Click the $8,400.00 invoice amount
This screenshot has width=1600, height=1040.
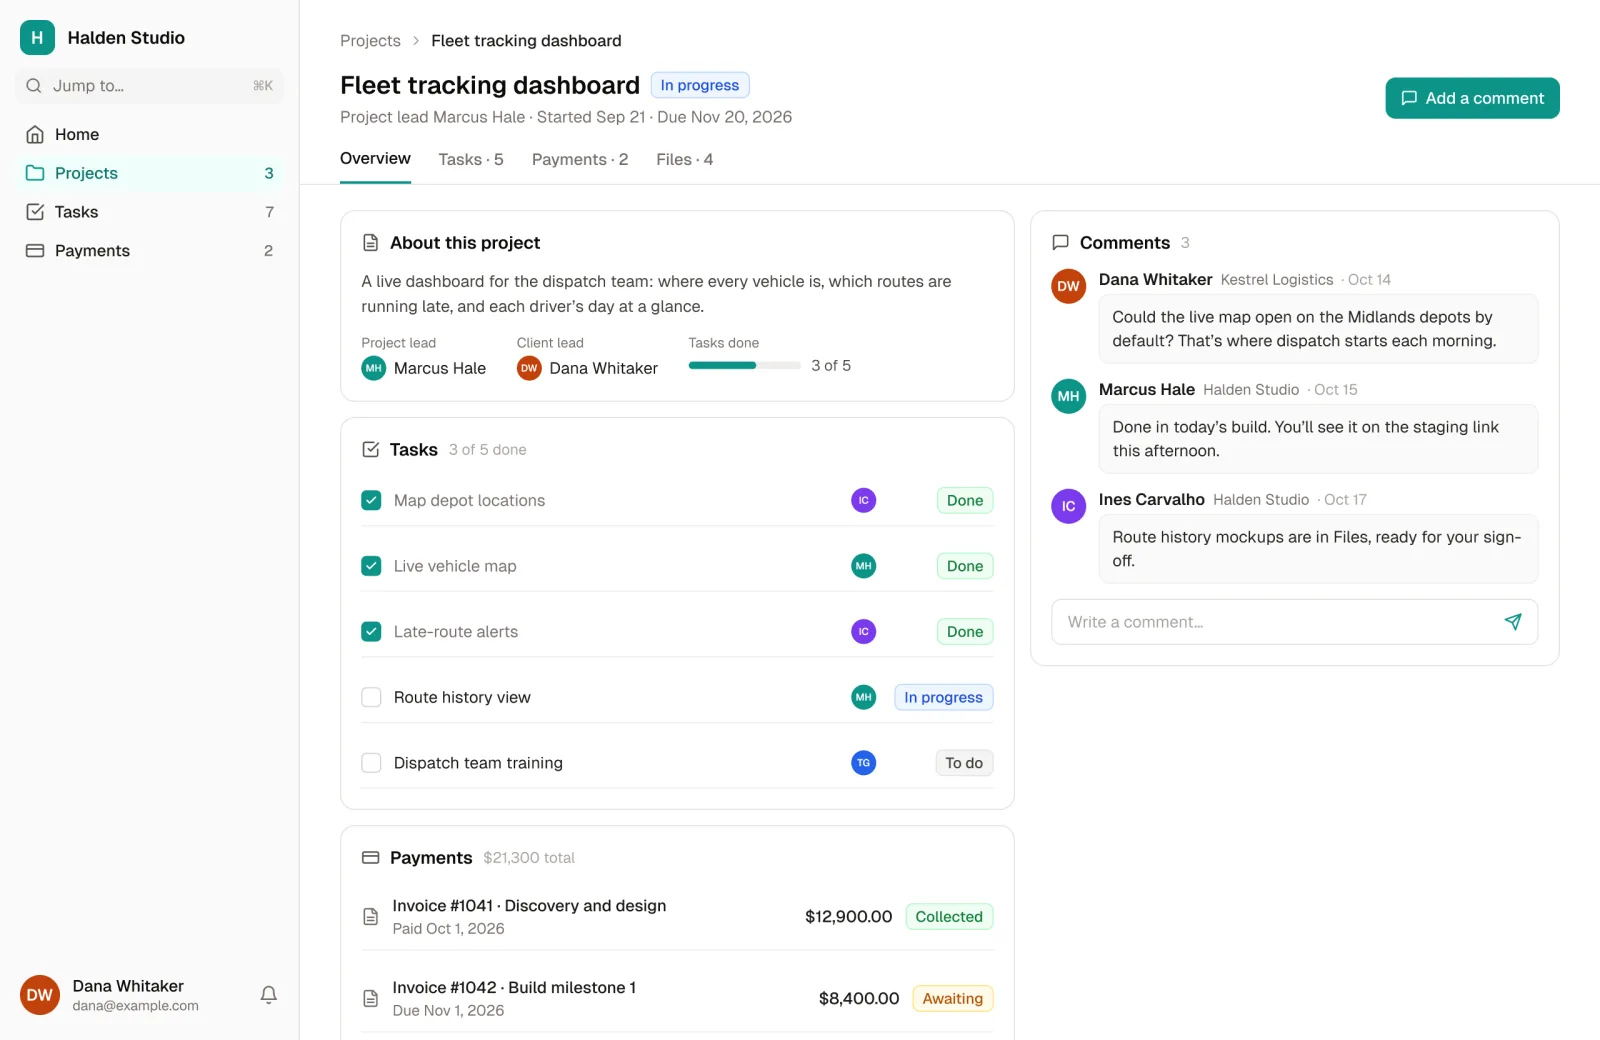pos(858,999)
